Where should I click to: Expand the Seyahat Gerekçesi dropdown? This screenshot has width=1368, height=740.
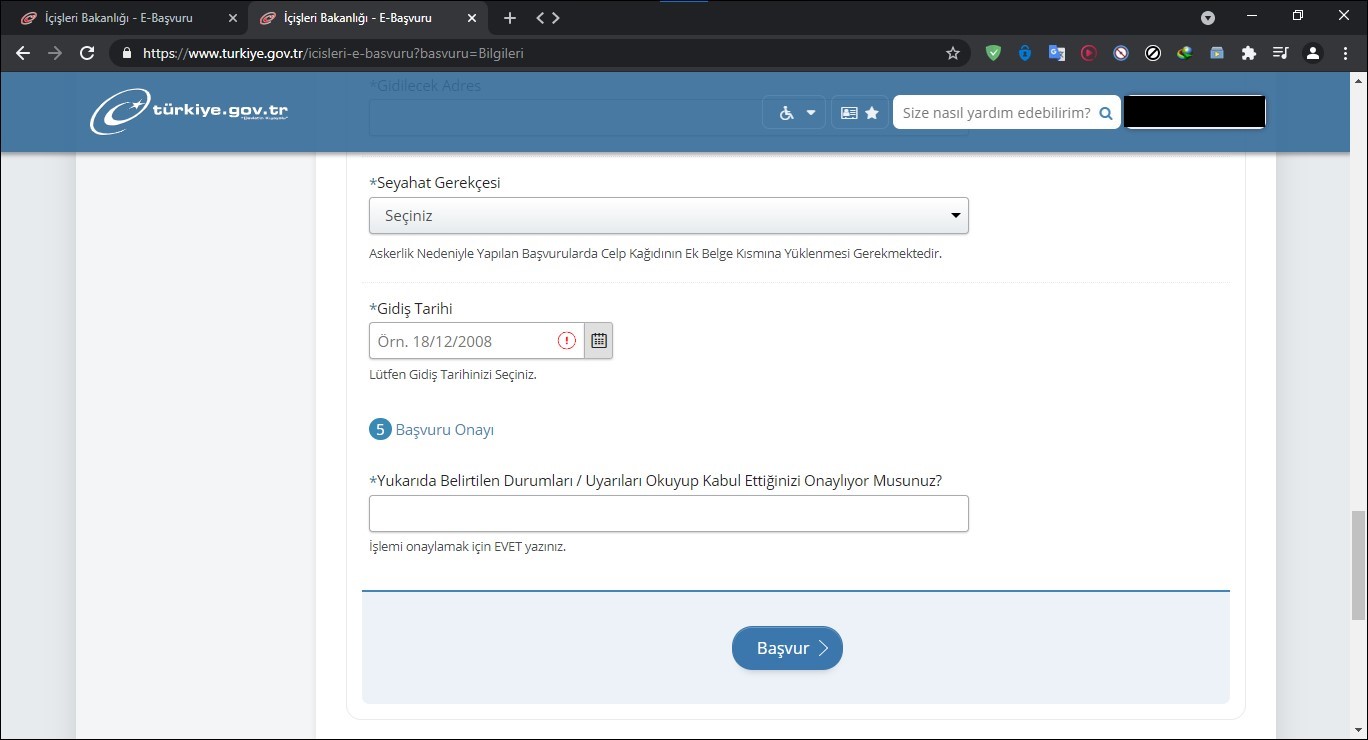(668, 216)
